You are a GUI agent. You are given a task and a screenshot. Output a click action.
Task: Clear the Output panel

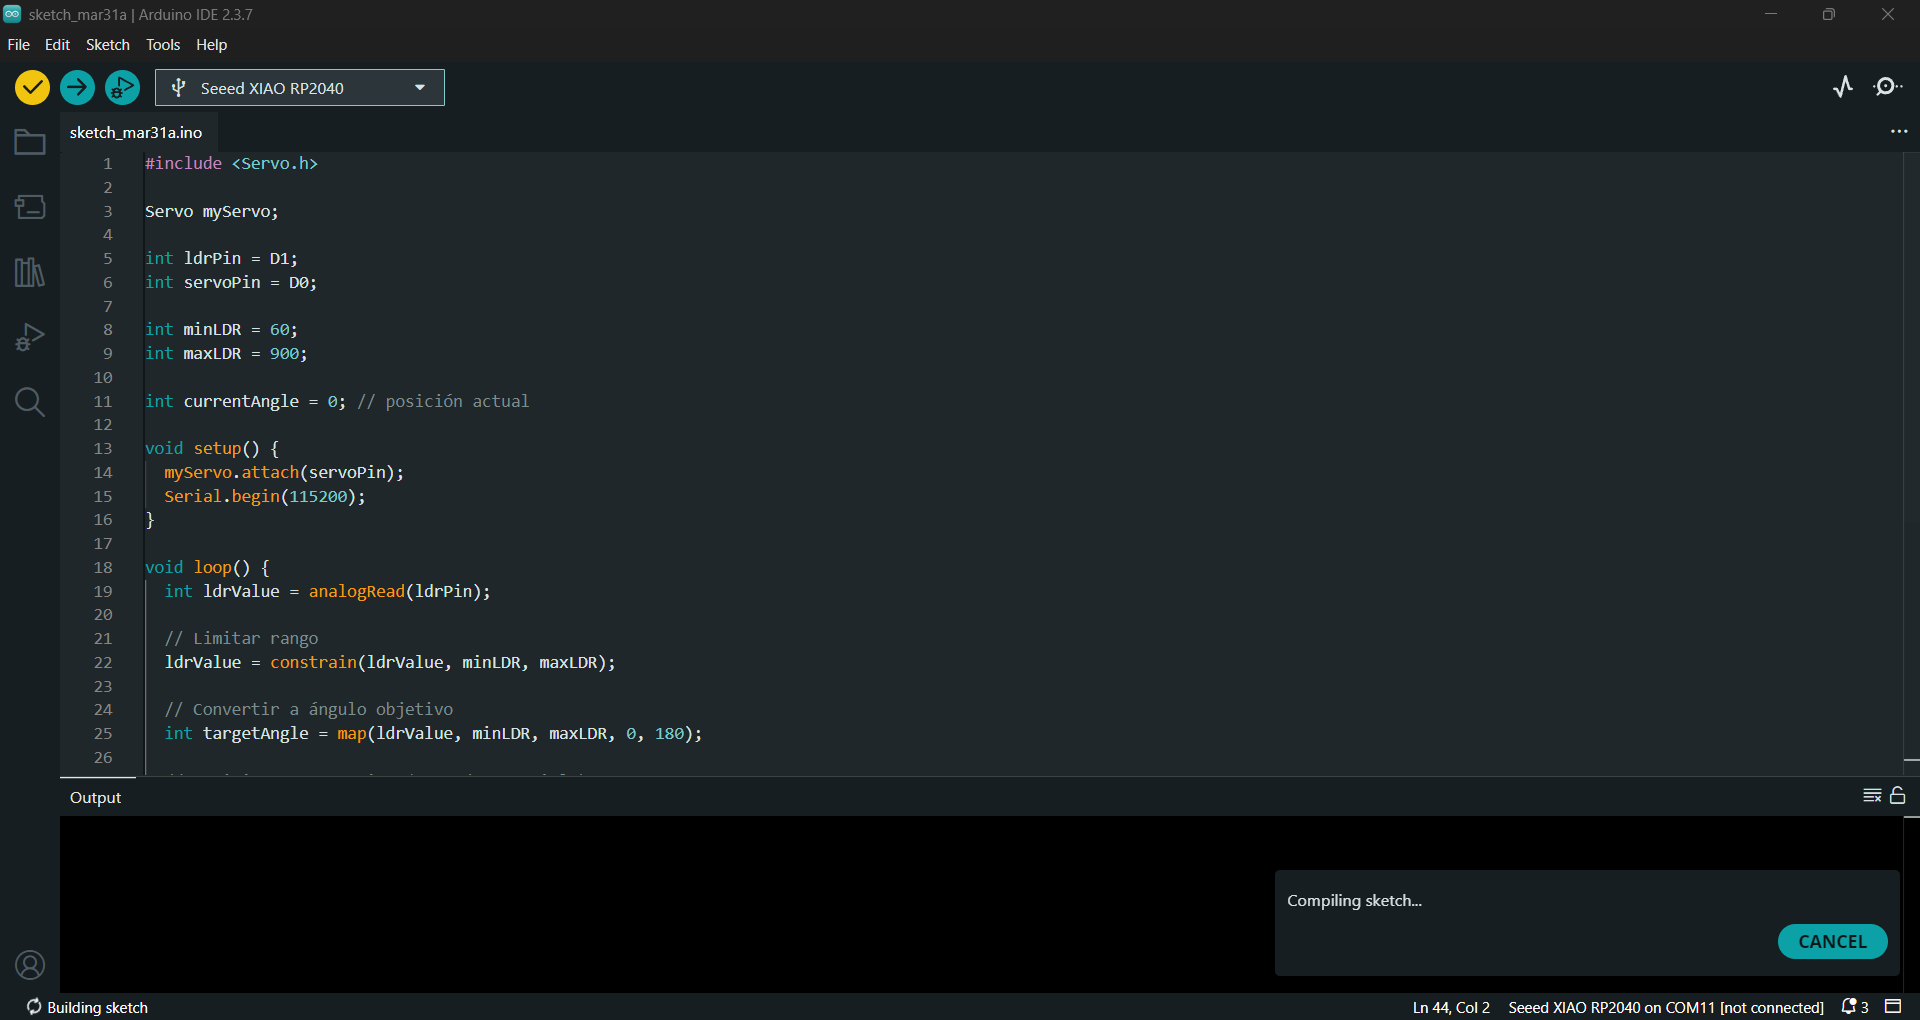click(1872, 796)
